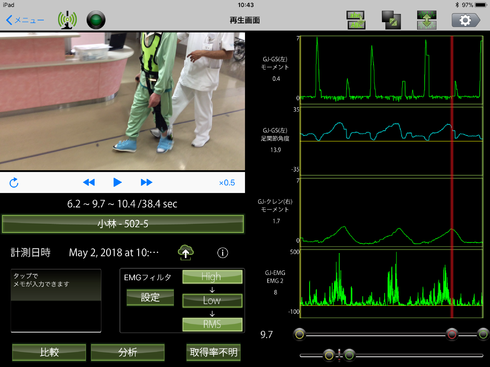Viewport: 490px width, 367px height.
Task: Tap the measurement date May 2, 2018 text
Action: tap(114, 253)
